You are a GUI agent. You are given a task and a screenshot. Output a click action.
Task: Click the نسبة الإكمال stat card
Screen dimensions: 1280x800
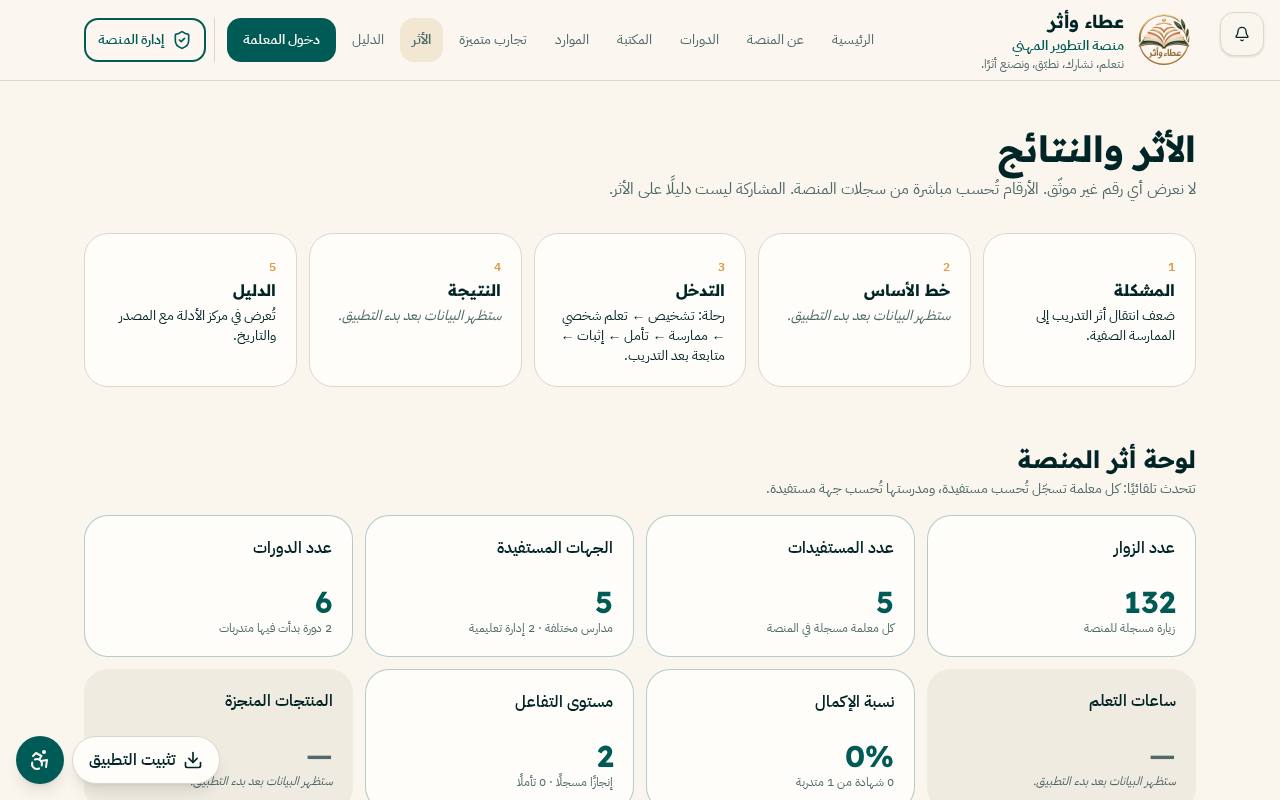click(x=780, y=735)
